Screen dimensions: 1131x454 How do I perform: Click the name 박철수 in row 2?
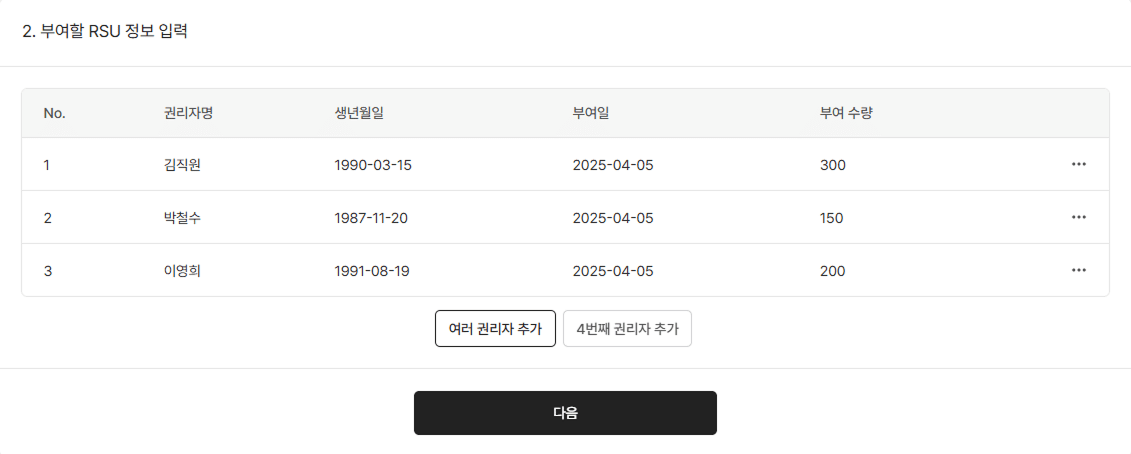(182, 218)
